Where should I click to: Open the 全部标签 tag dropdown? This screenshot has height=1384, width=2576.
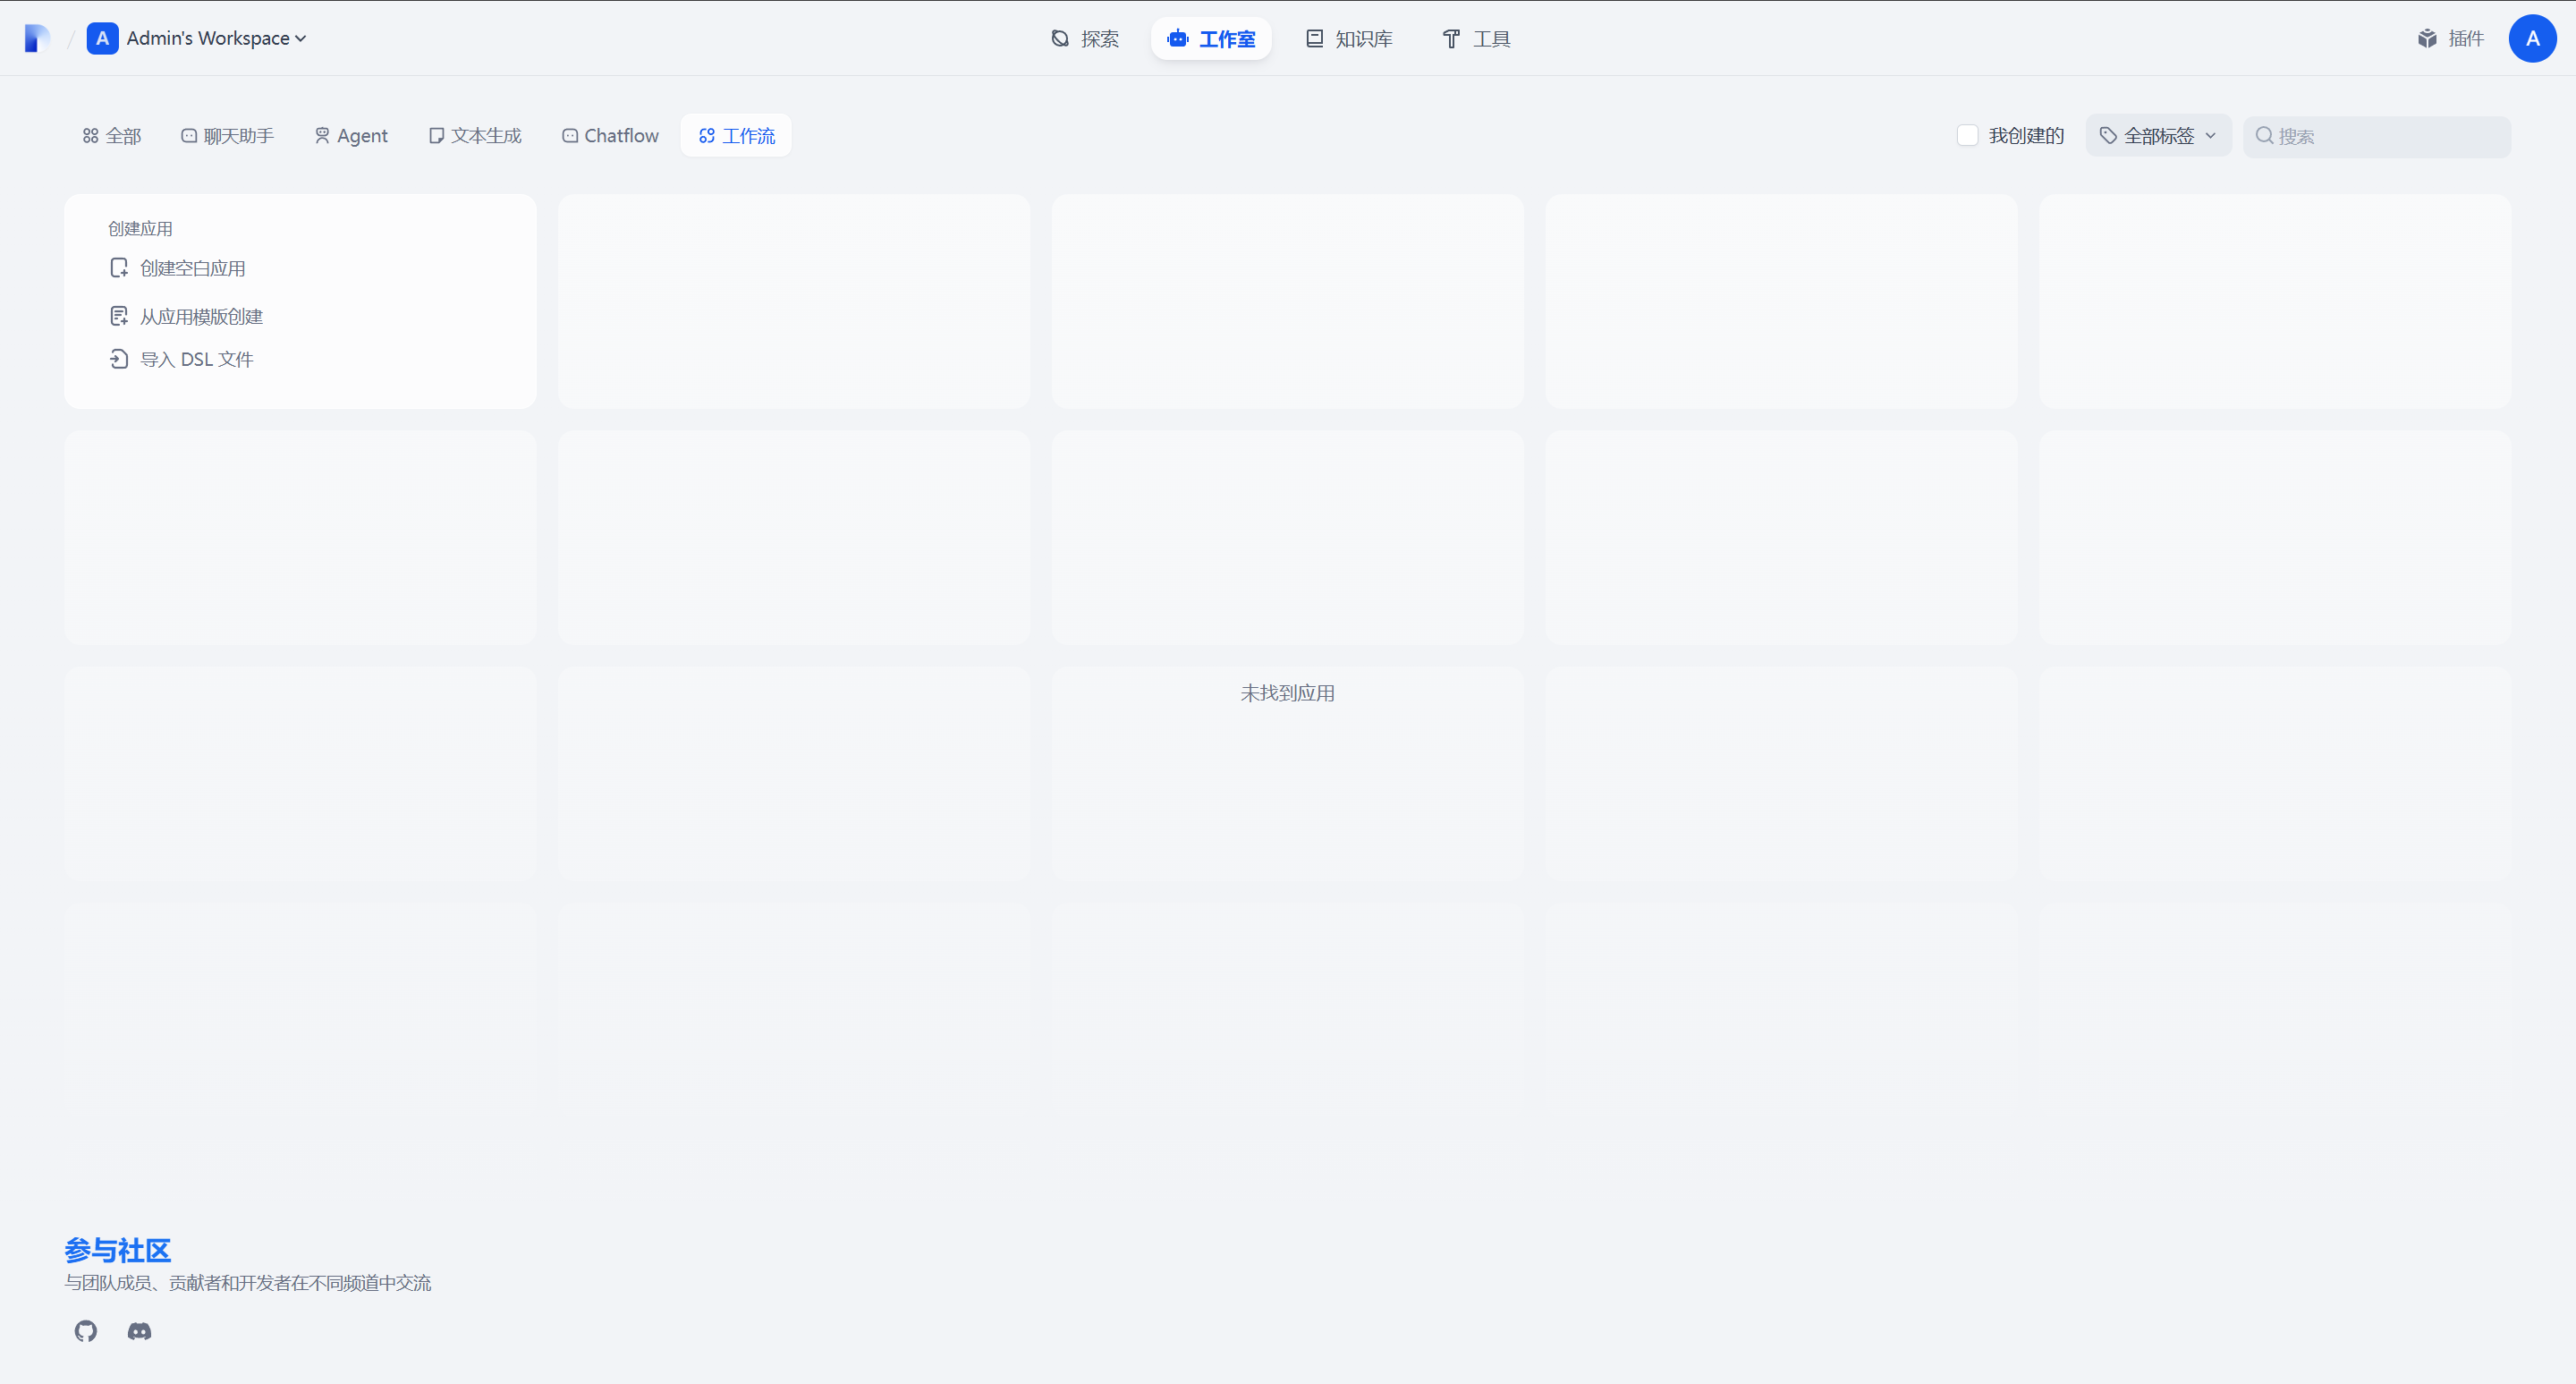tap(2158, 135)
